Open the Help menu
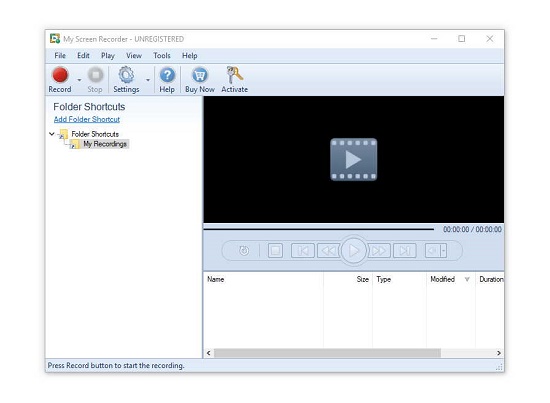This screenshot has height=403, width=550. 189,55
